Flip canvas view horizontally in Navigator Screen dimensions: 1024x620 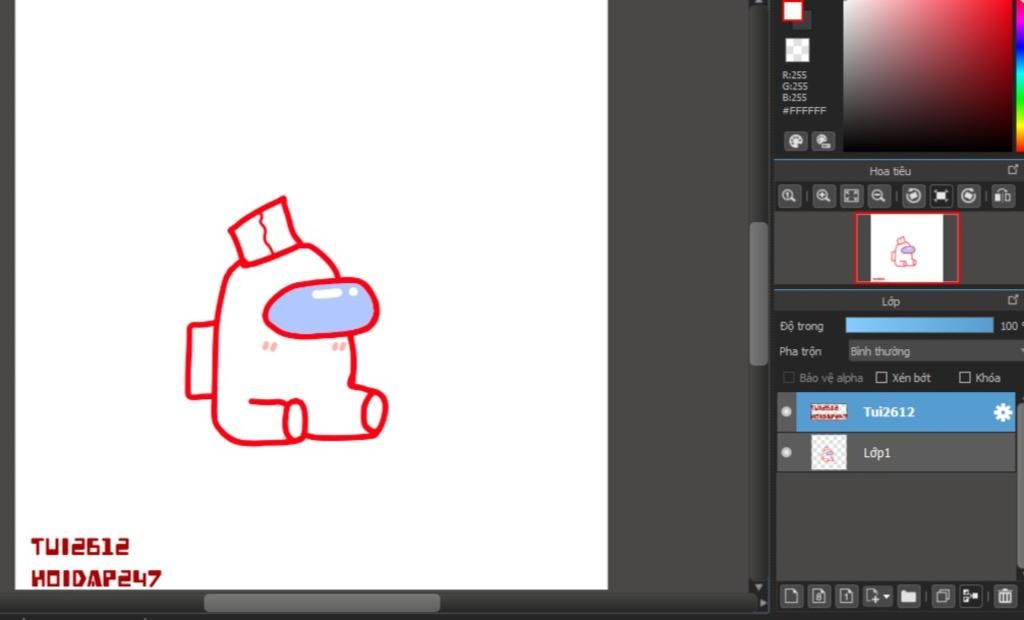point(1002,195)
